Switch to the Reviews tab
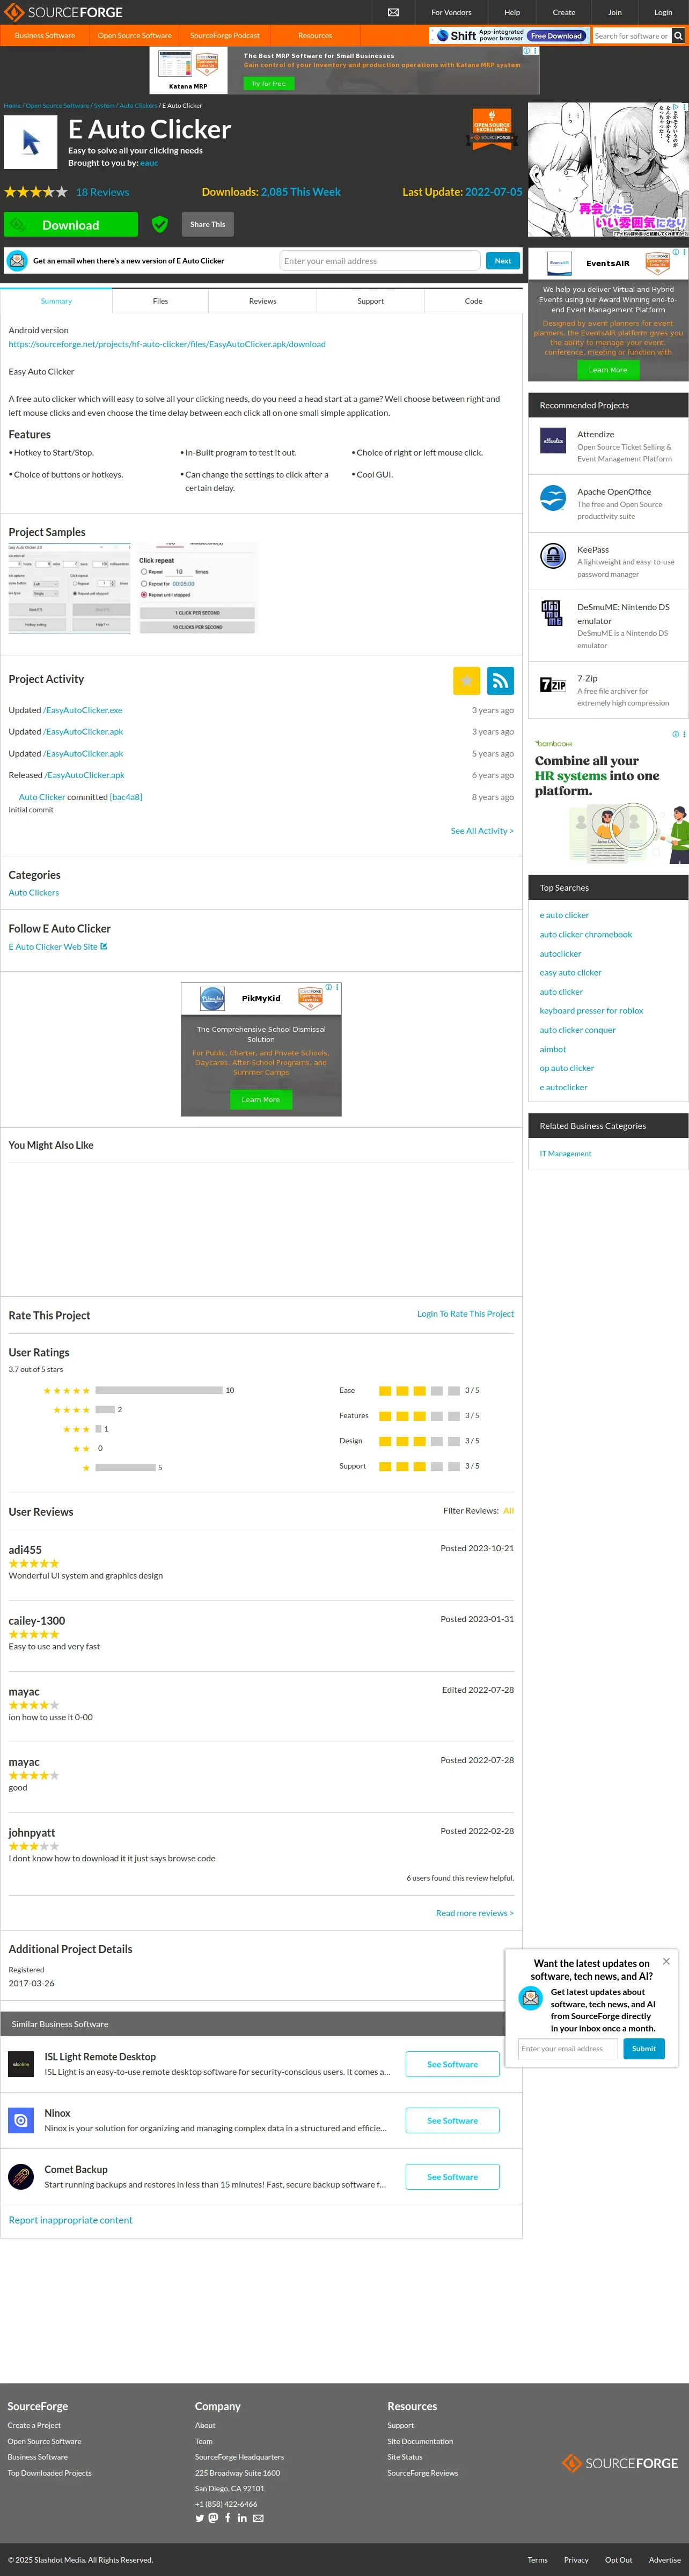The height and width of the screenshot is (2576, 689). (x=263, y=301)
